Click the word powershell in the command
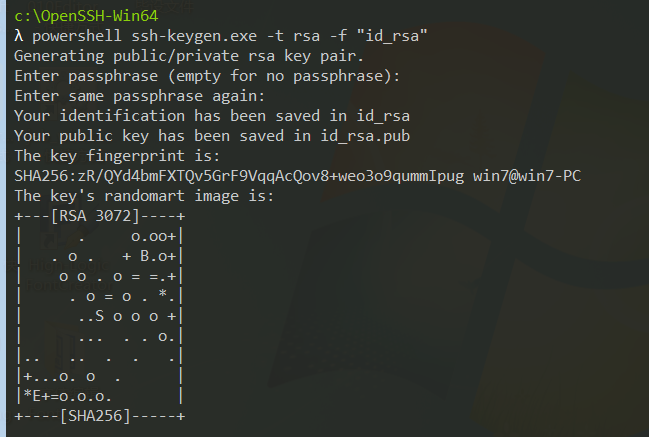 click(76, 36)
